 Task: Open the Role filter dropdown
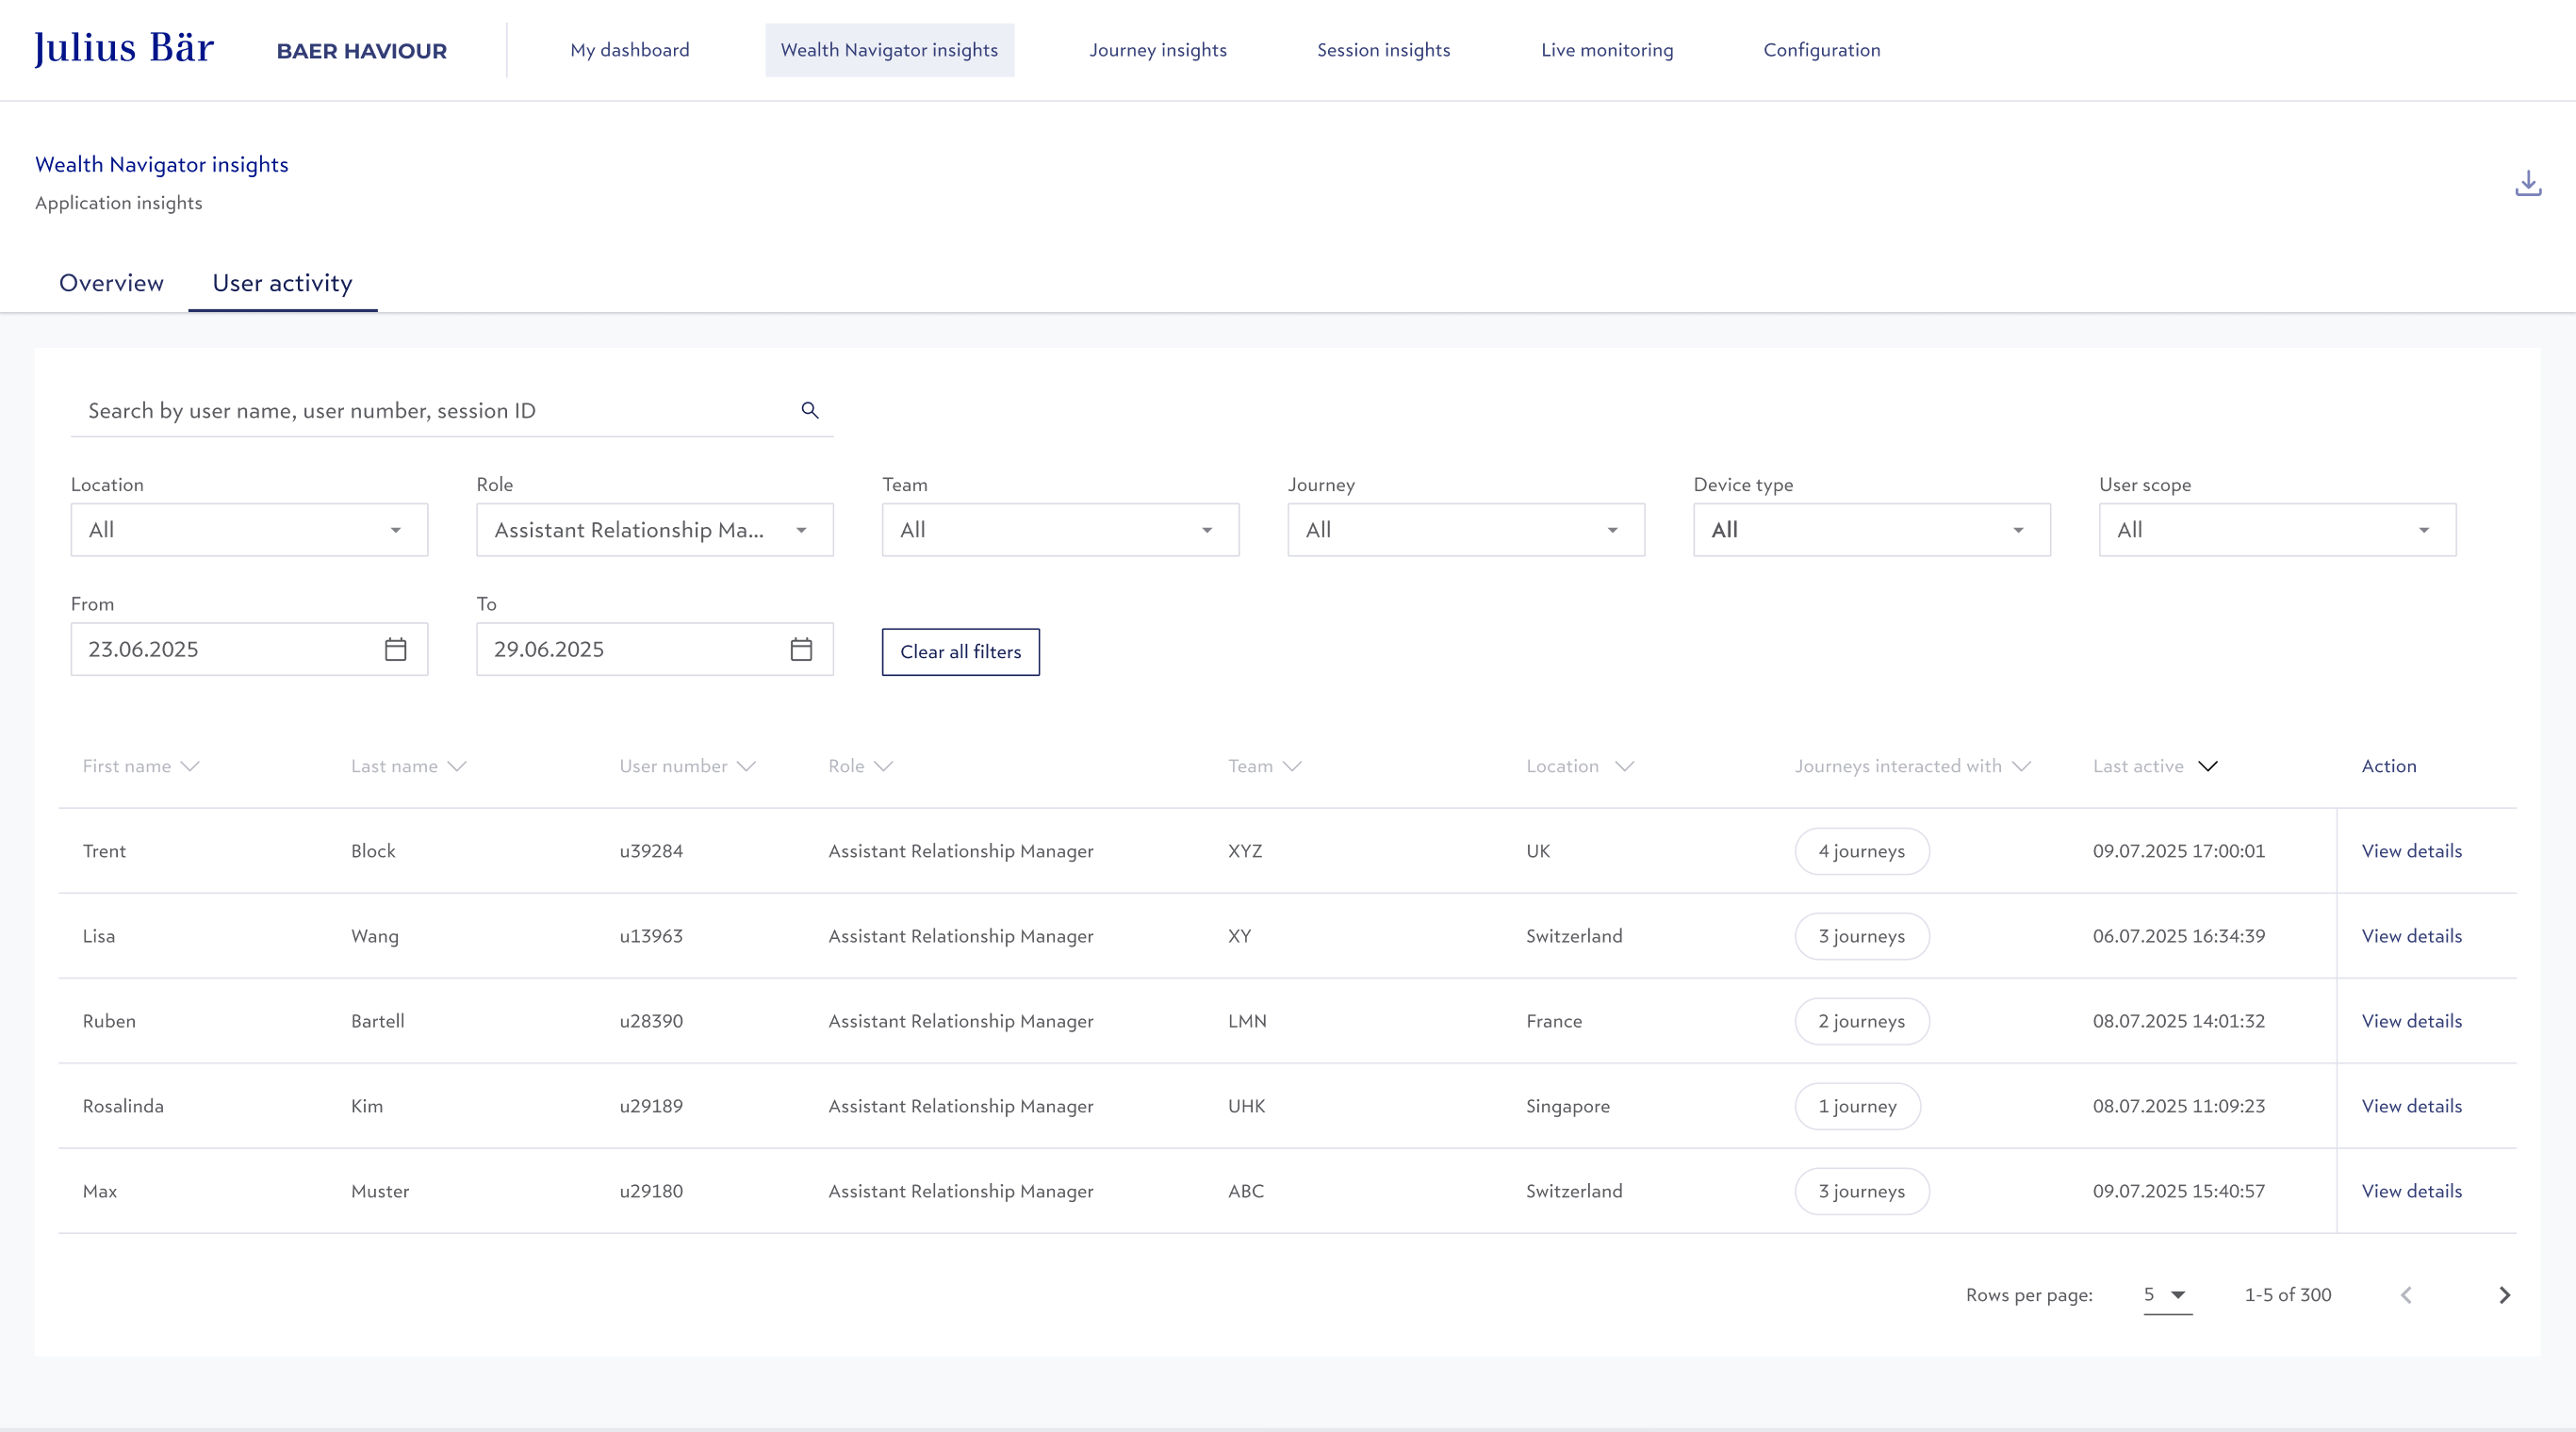coord(655,530)
